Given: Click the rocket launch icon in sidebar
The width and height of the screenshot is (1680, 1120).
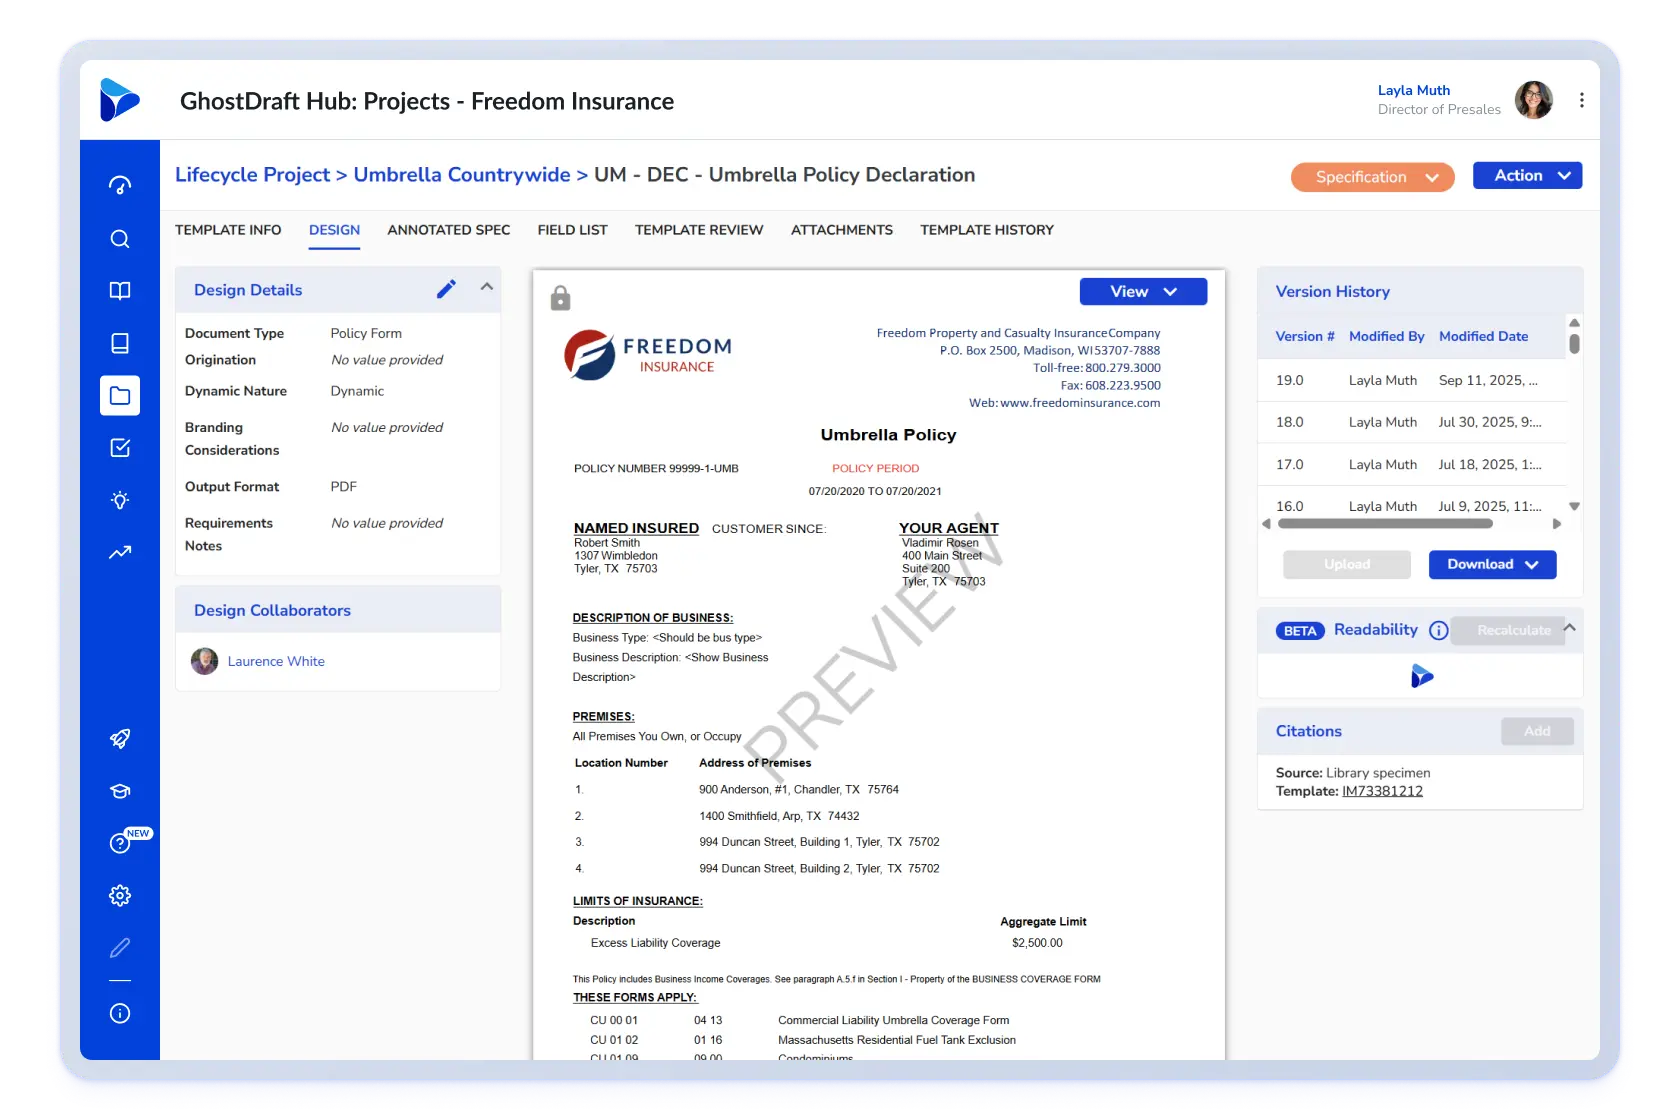Looking at the screenshot, I should (x=120, y=739).
